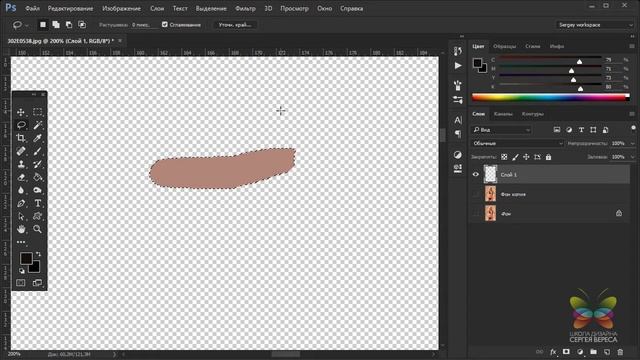The image size is (640, 360).
Task: Create a new layer group
Action: coord(593,352)
